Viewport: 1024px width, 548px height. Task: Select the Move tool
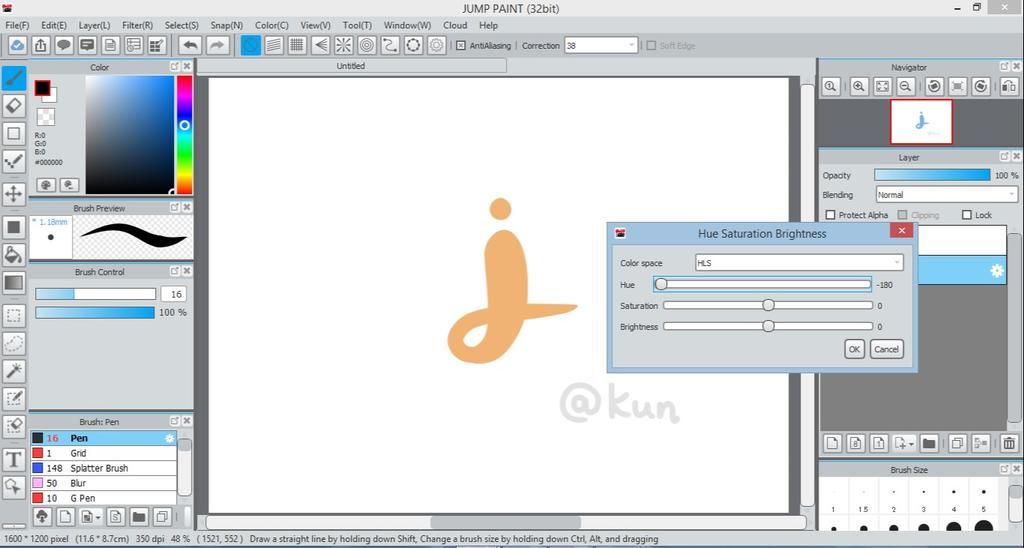click(x=14, y=193)
